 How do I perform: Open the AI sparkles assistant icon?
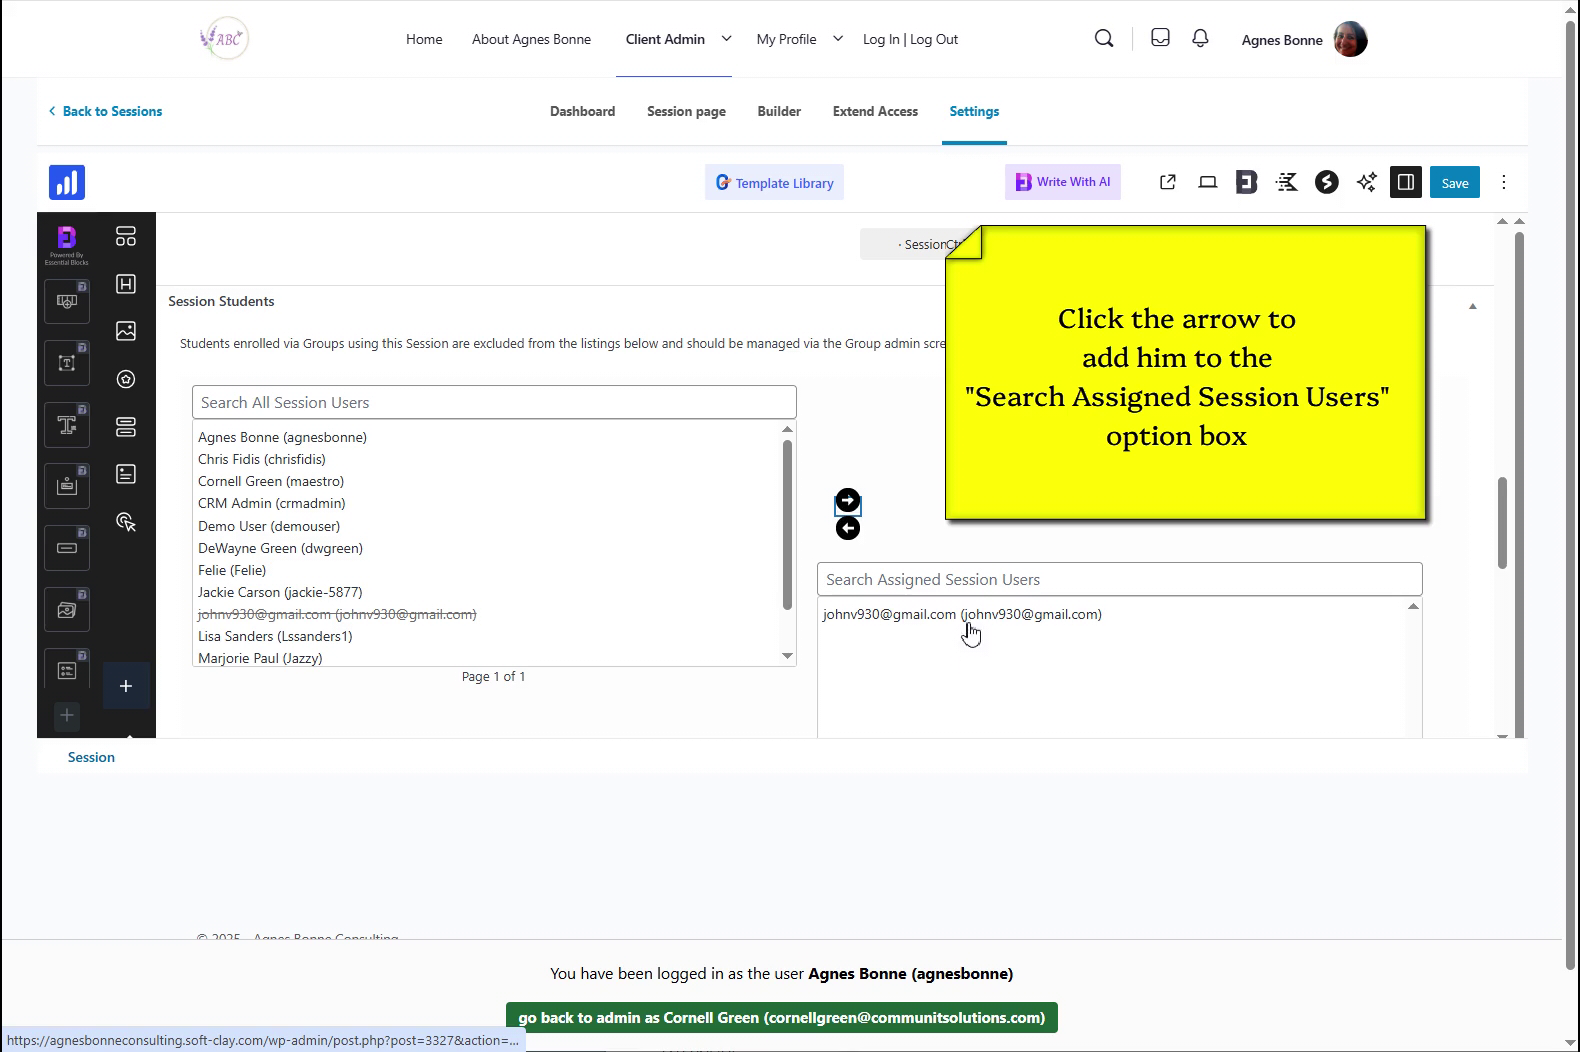1366,182
